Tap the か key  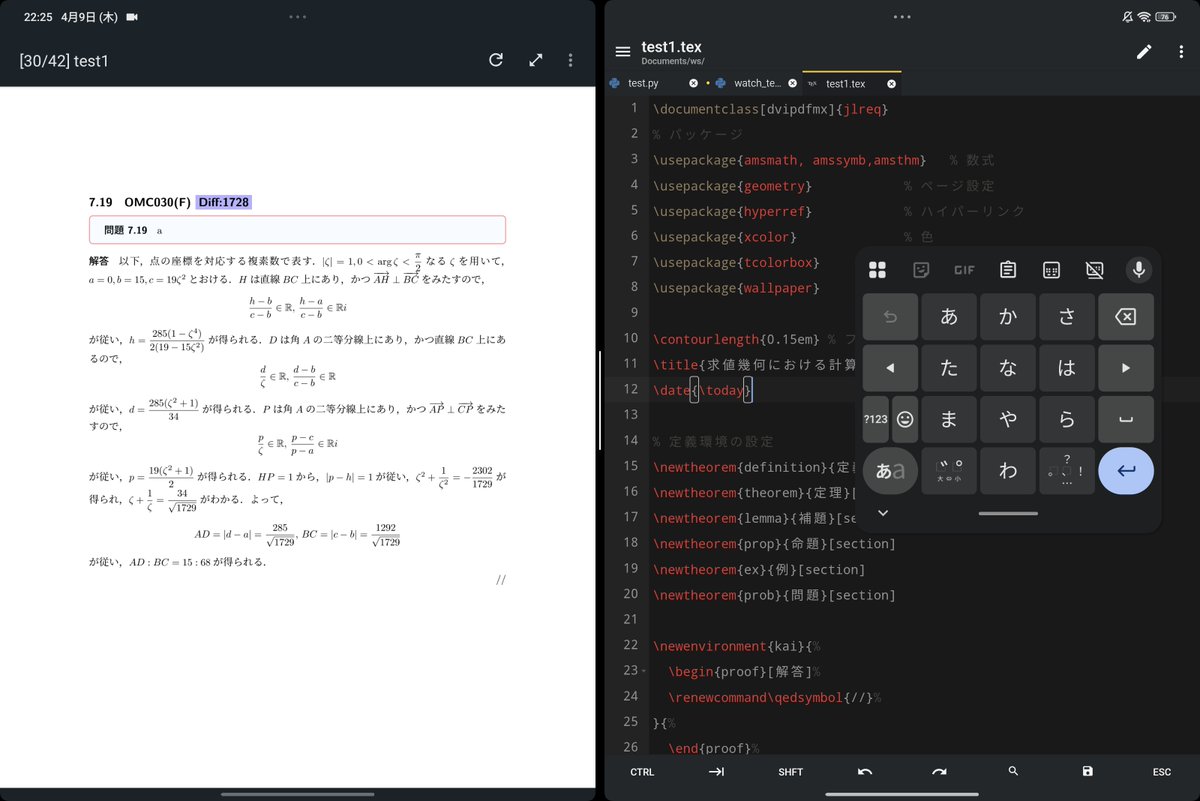tap(1008, 316)
